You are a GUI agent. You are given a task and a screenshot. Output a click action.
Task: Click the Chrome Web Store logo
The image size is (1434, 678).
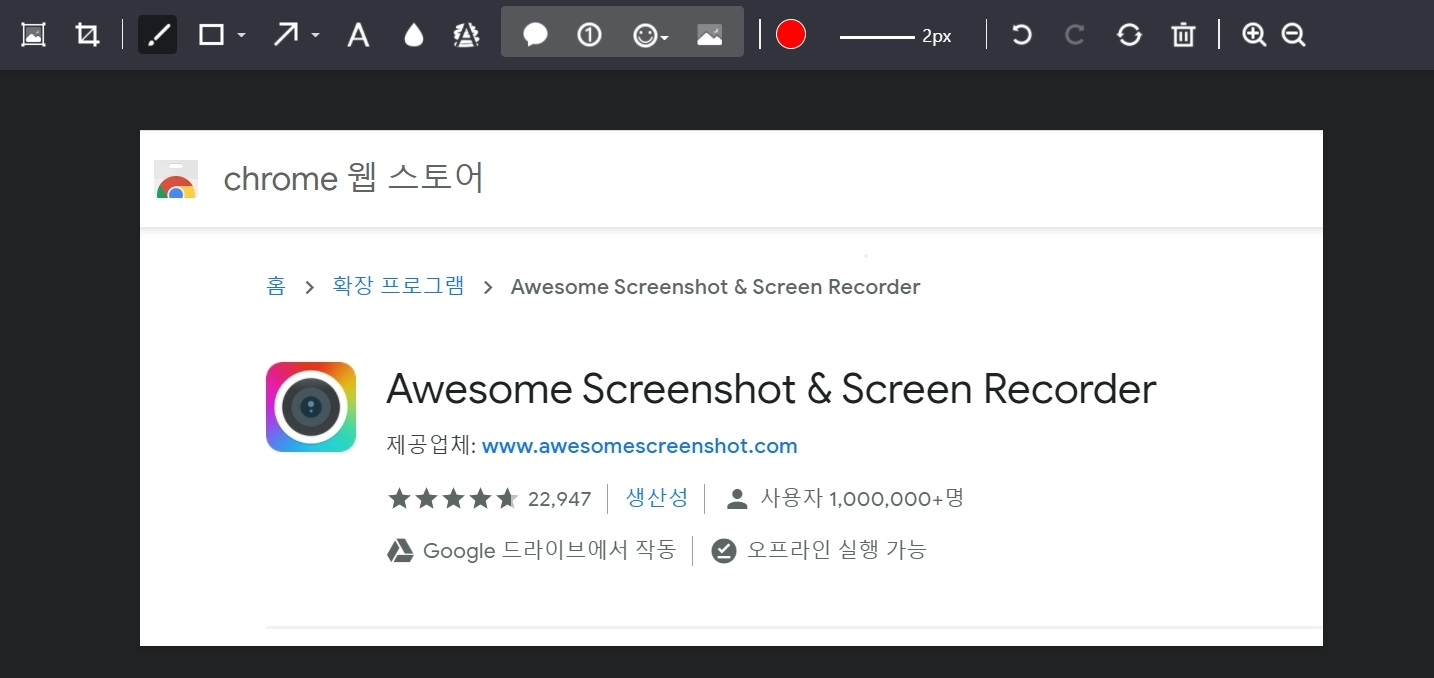[x=176, y=179]
